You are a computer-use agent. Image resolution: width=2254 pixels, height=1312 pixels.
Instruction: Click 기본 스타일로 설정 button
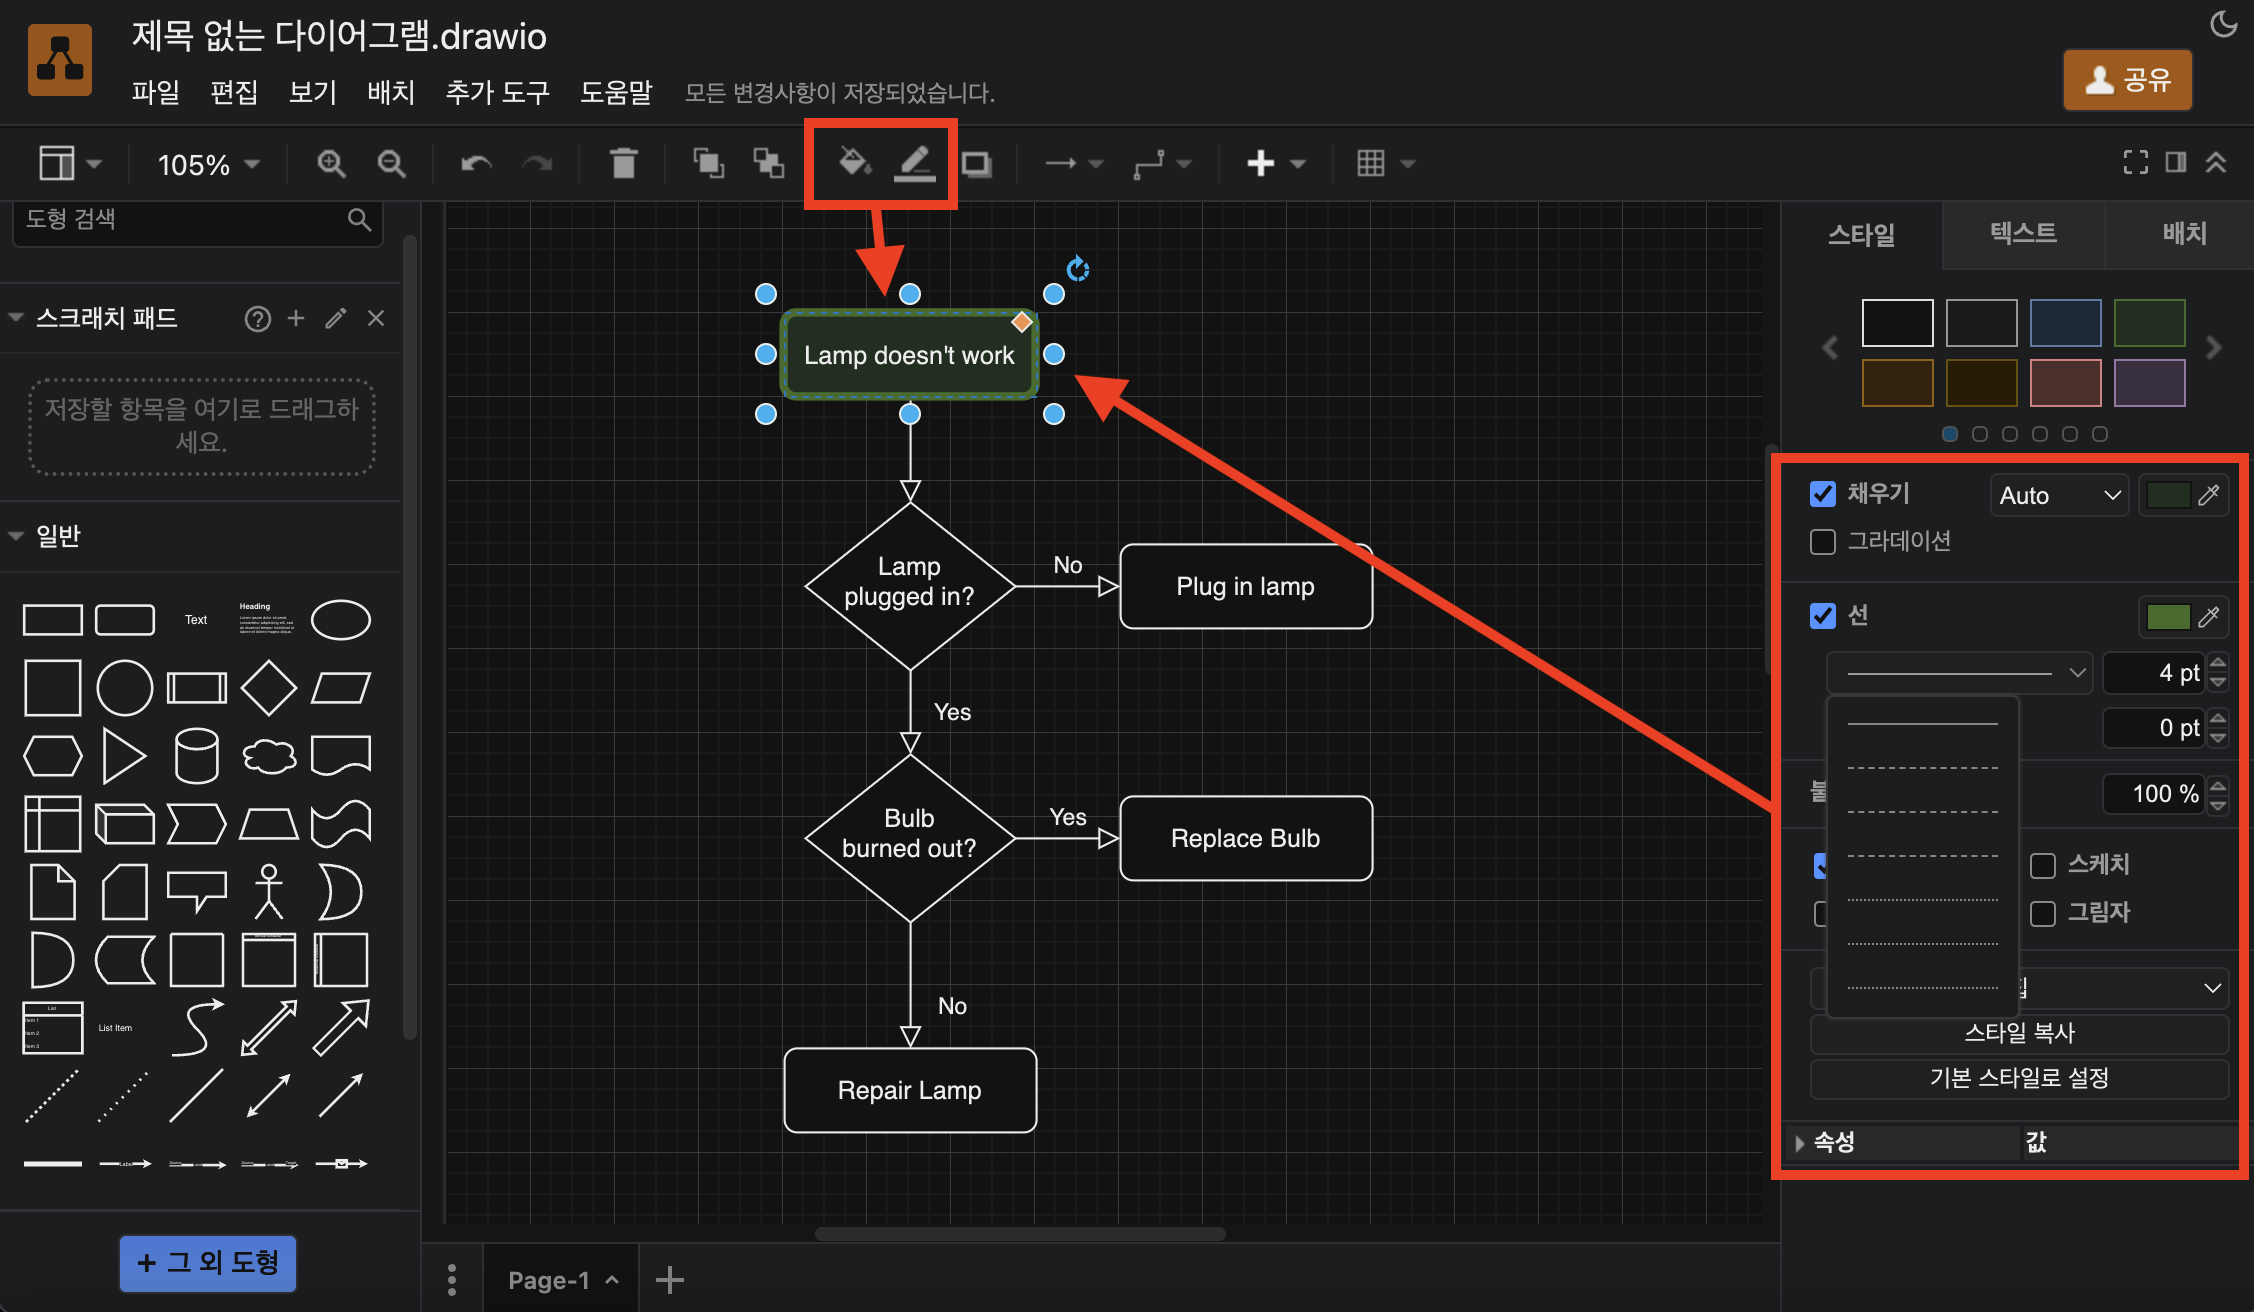pyautogui.click(x=2019, y=1078)
